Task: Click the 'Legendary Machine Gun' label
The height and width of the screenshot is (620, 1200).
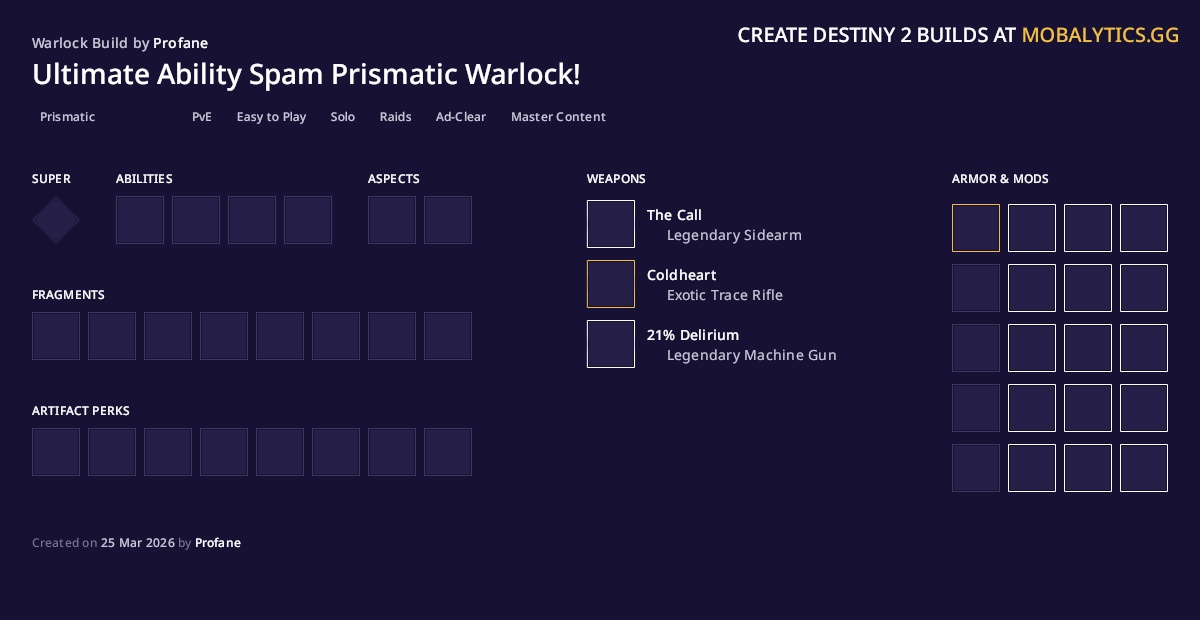Action: coord(752,355)
